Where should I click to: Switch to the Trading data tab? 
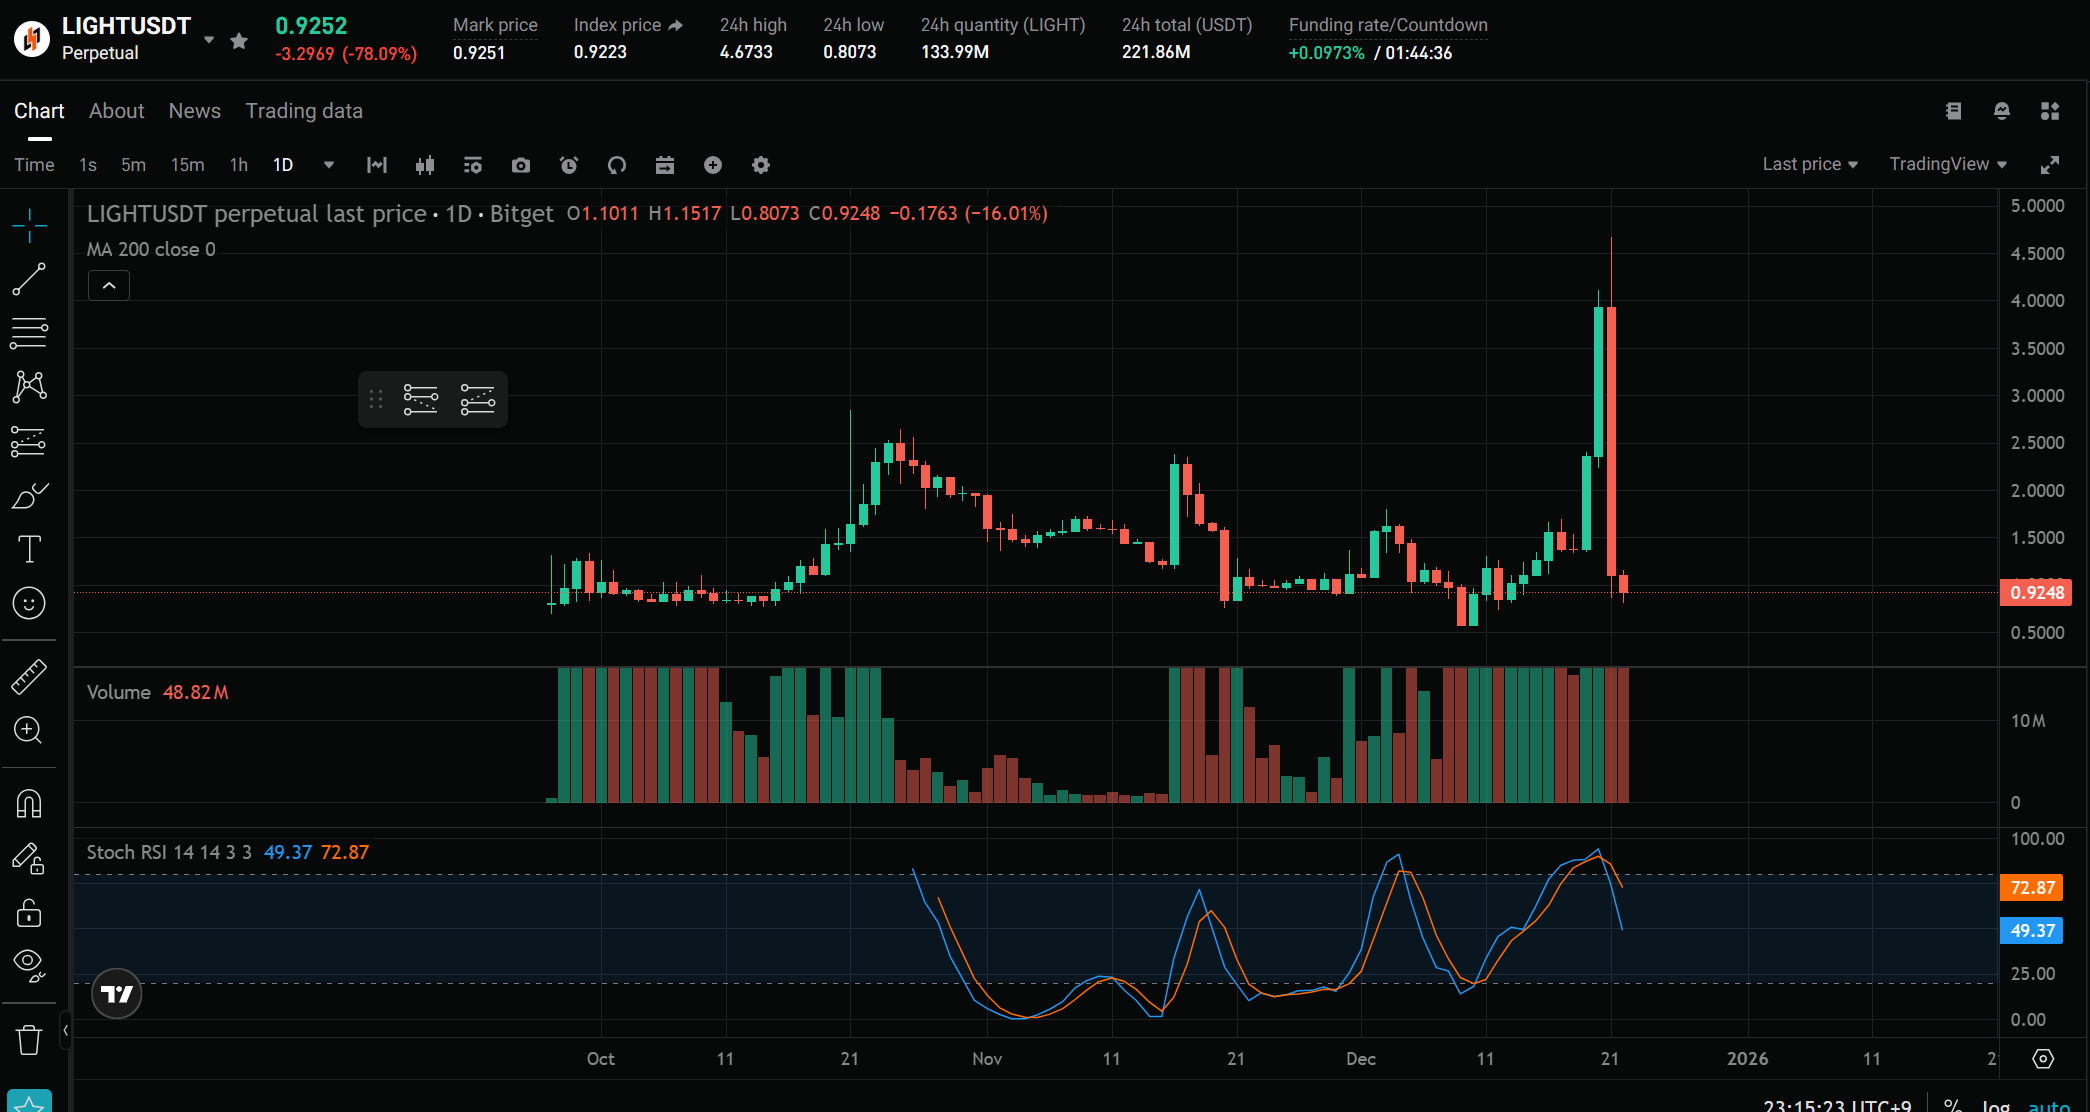(x=304, y=111)
